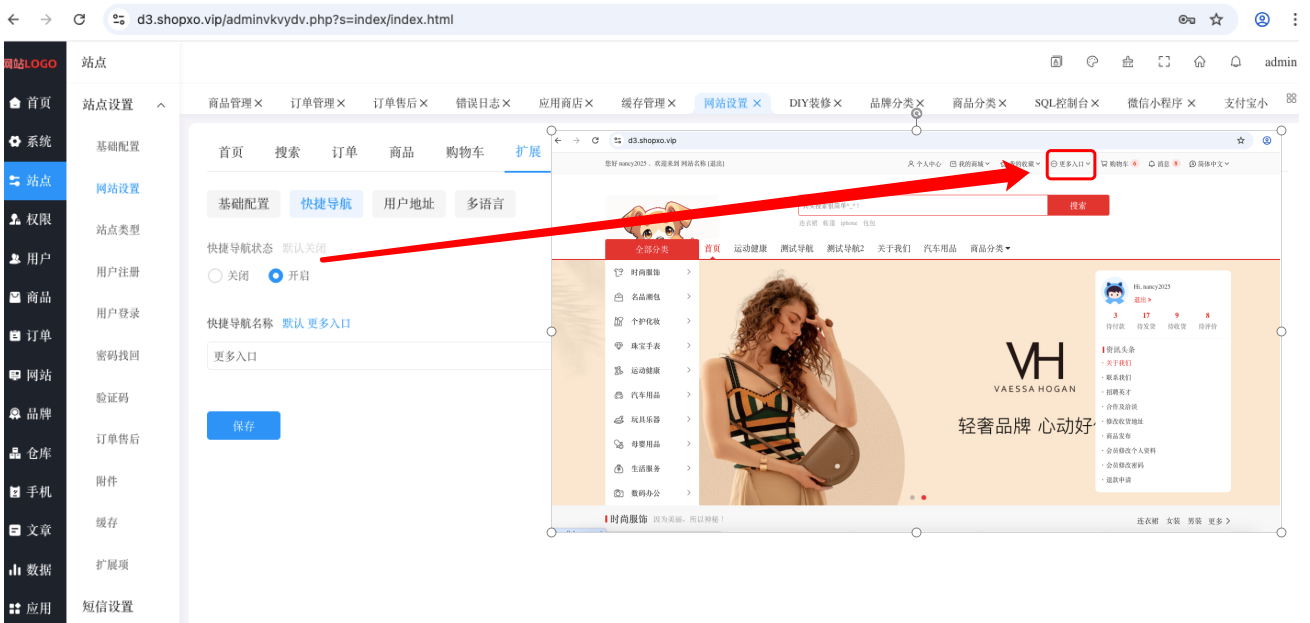The image size is (1310, 623).
Task: Switch to the 搜索 settings tab
Action: pos(288,152)
